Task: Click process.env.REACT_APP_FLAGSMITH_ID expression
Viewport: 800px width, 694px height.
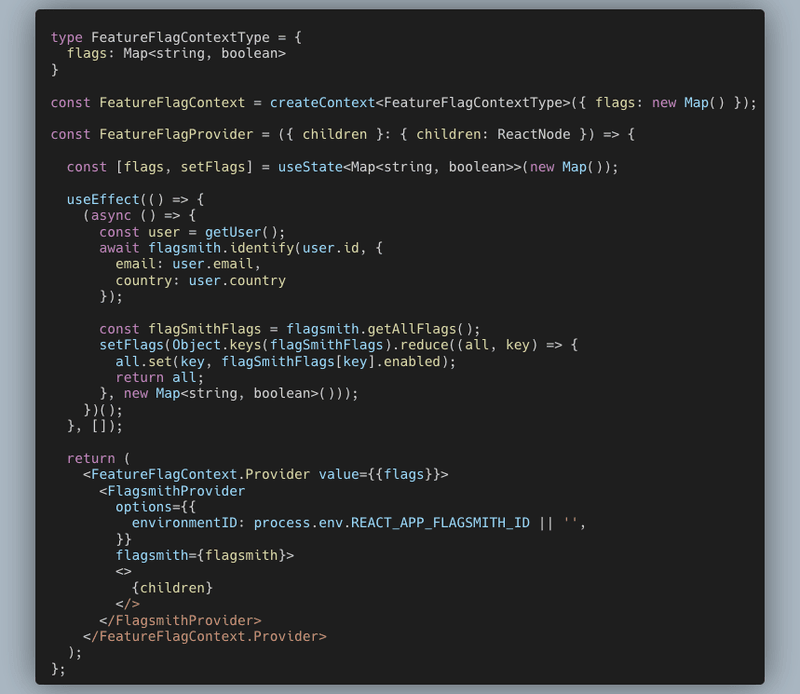Action: (392, 524)
